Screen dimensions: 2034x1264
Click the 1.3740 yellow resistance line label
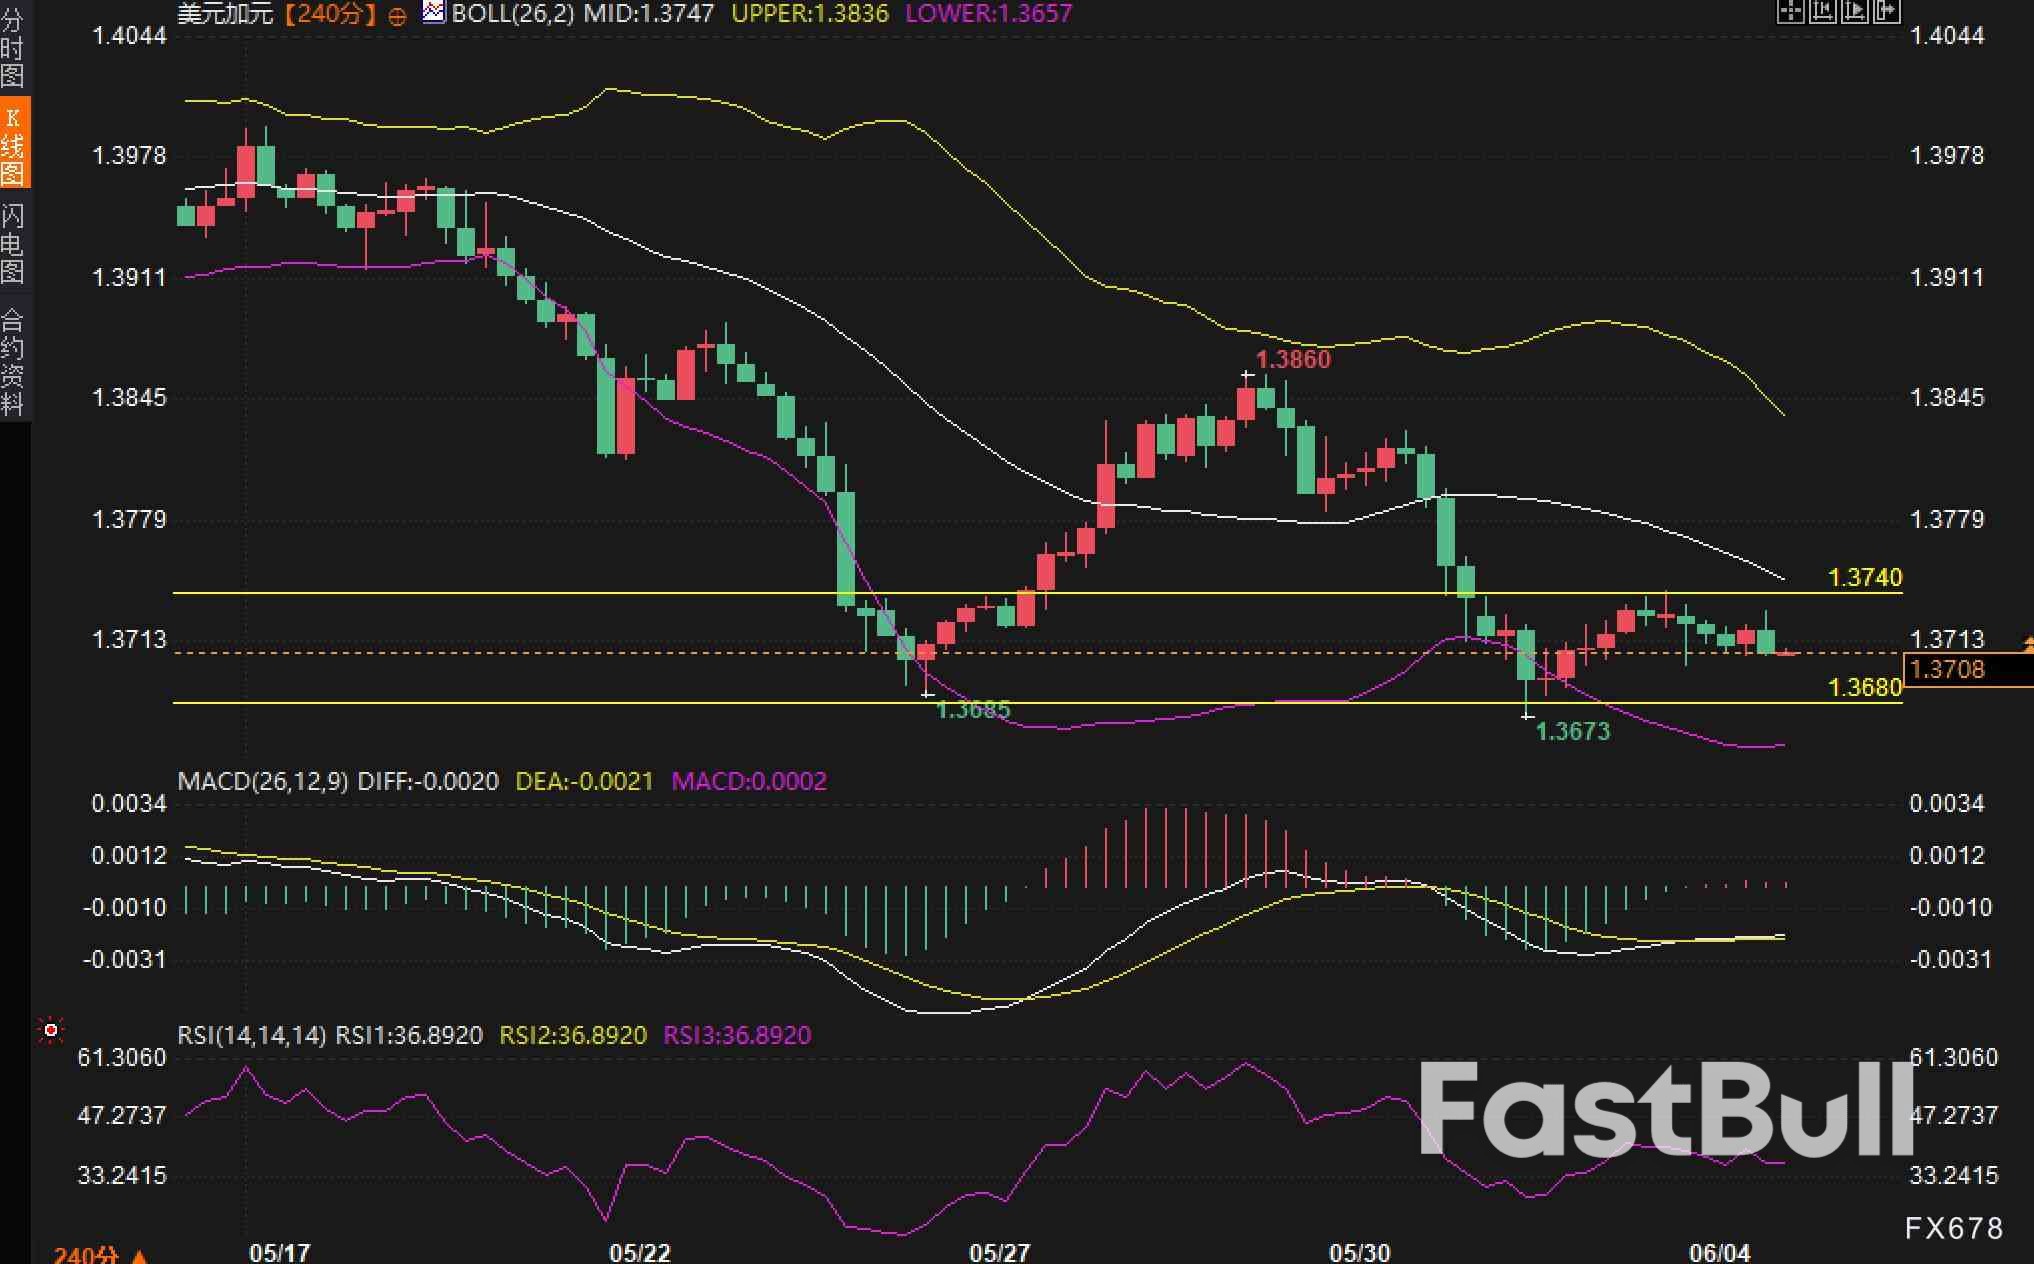tap(1864, 577)
